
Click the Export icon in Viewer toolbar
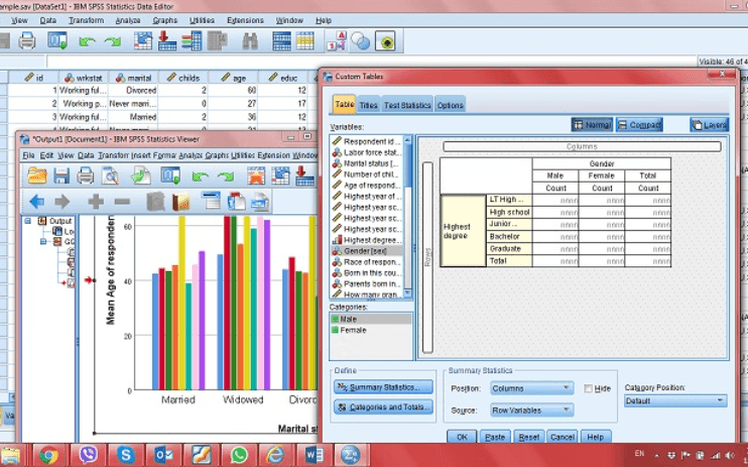point(140,176)
